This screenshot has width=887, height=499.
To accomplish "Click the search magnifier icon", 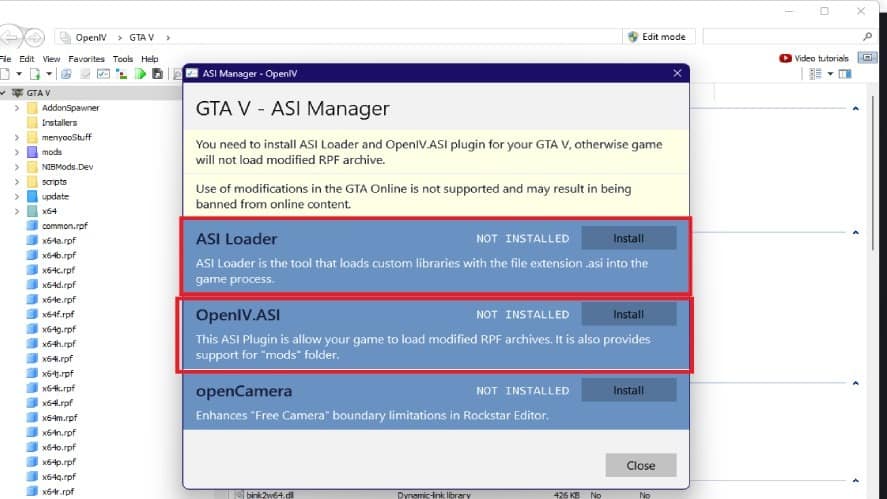I will pyautogui.click(x=868, y=37).
